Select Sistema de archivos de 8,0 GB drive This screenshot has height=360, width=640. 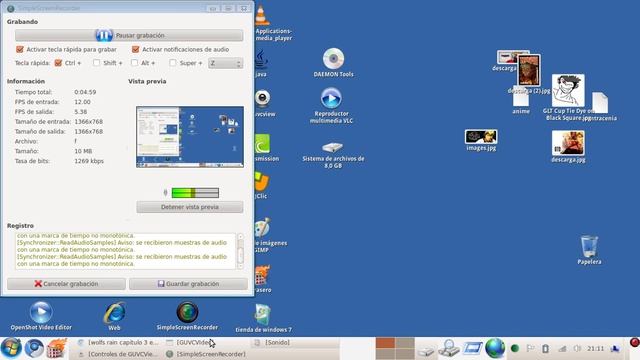click(333, 147)
